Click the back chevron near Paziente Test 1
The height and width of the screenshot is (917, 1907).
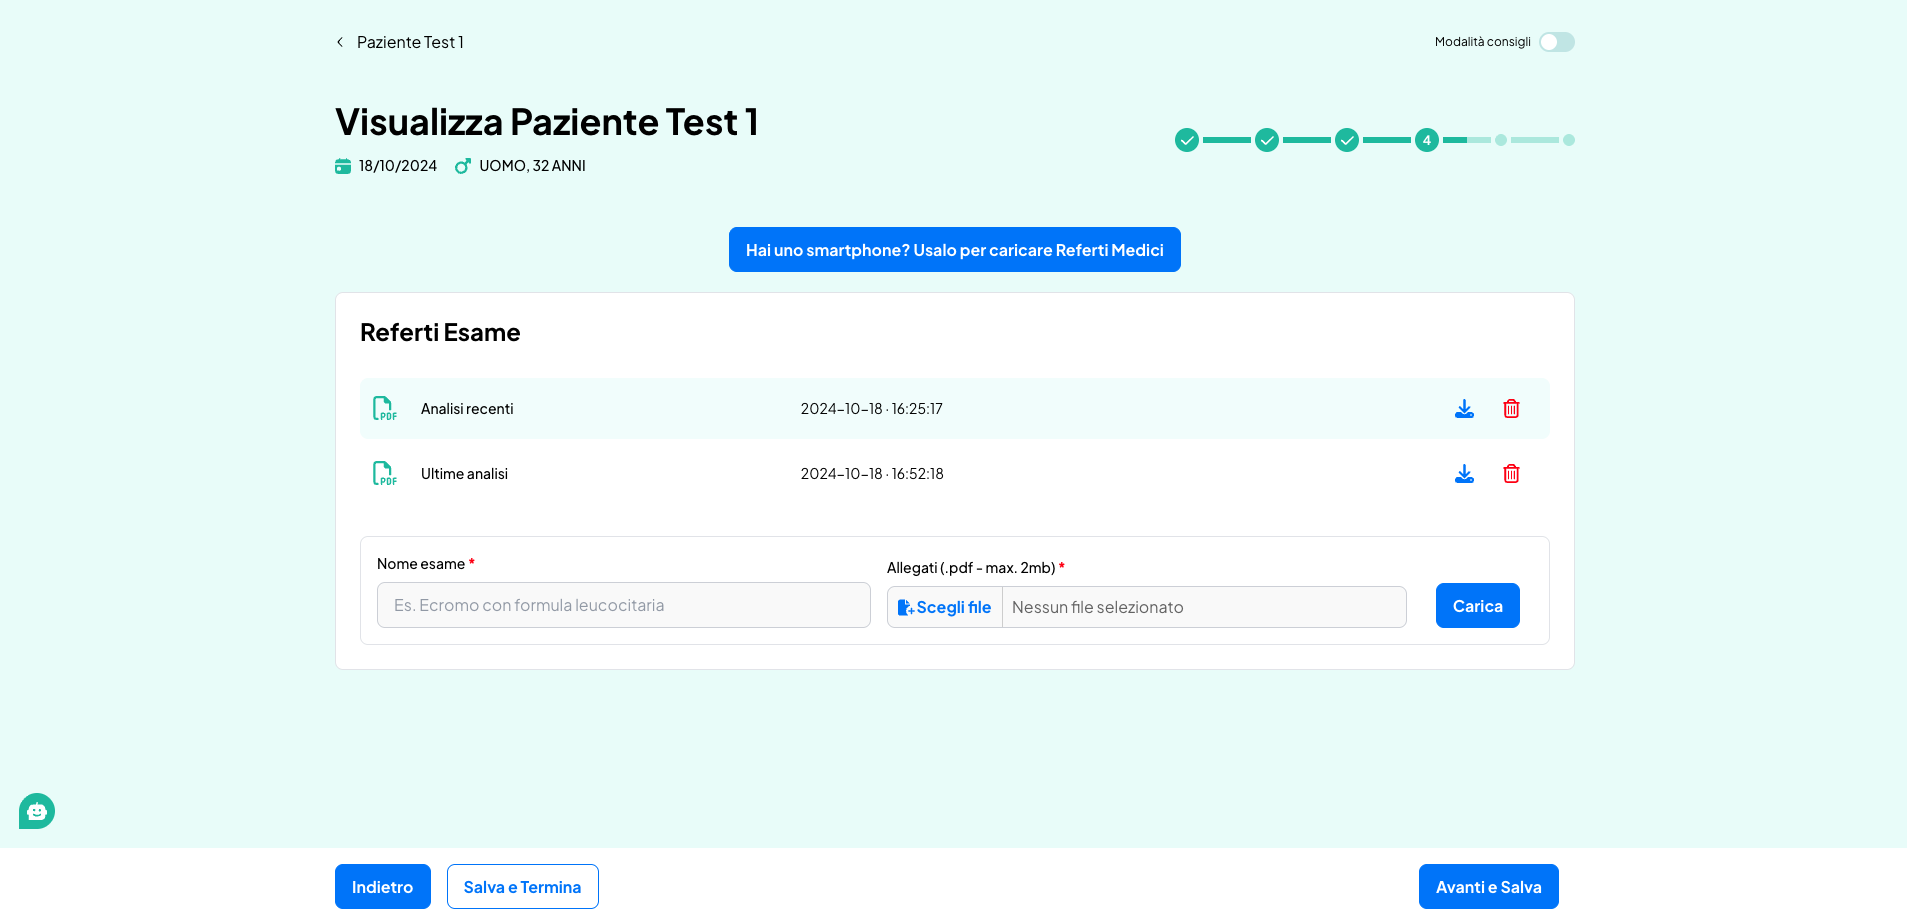pos(340,42)
